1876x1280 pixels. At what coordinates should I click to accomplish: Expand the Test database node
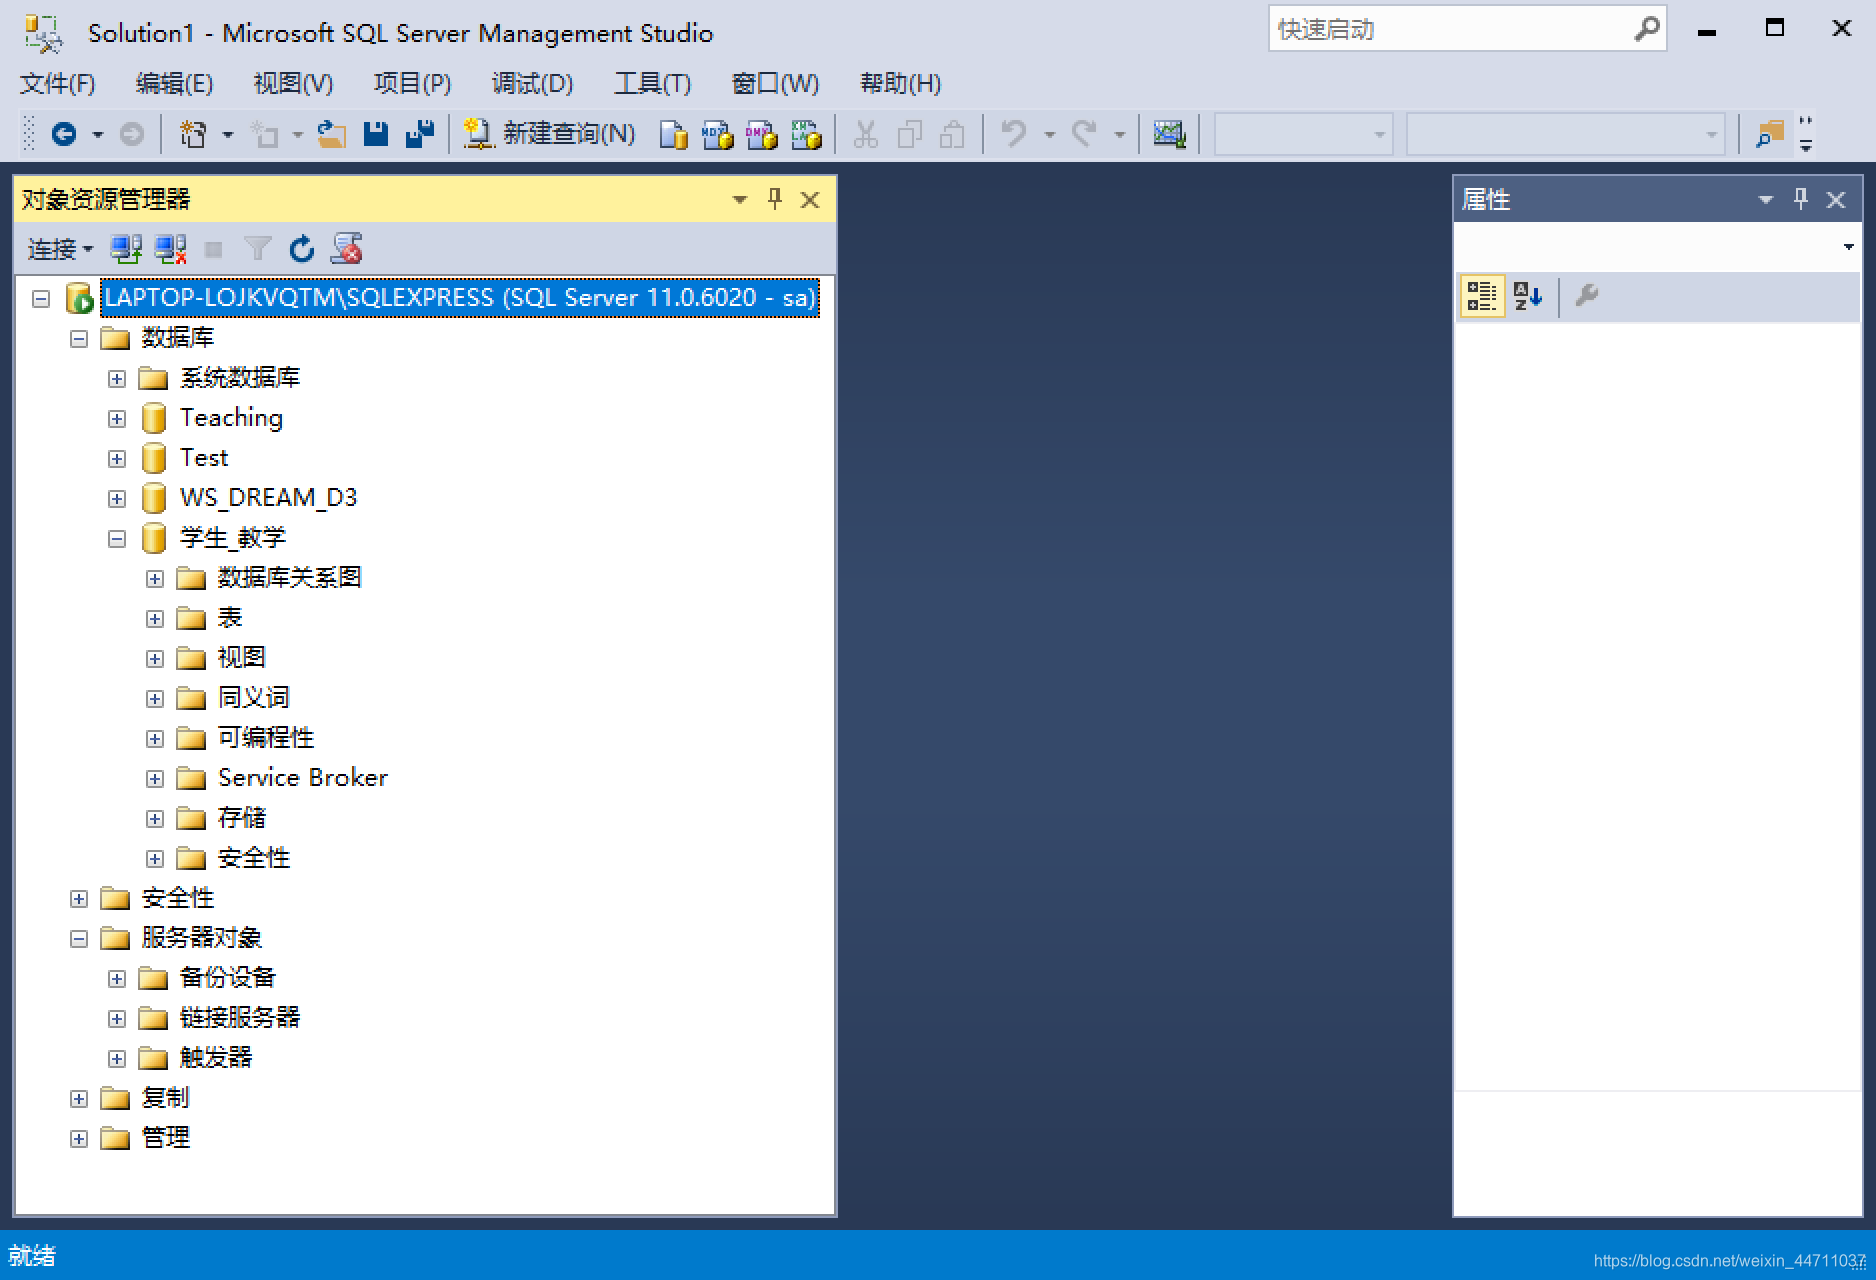(x=117, y=458)
